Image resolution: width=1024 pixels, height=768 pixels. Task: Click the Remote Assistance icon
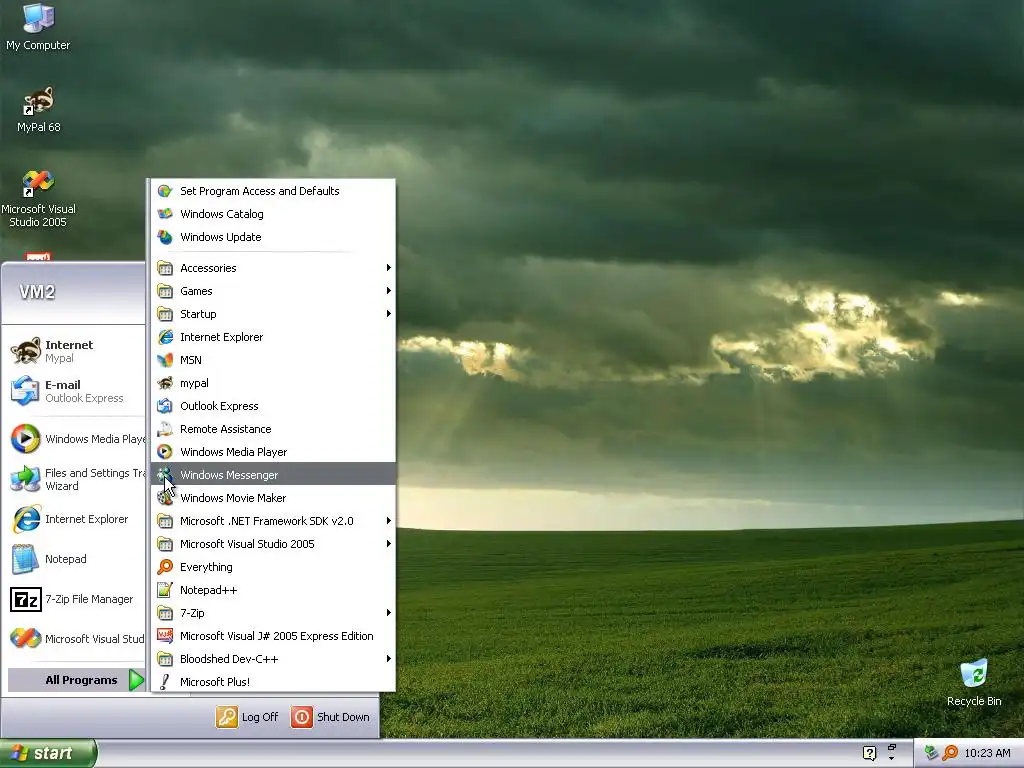(x=165, y=429)
